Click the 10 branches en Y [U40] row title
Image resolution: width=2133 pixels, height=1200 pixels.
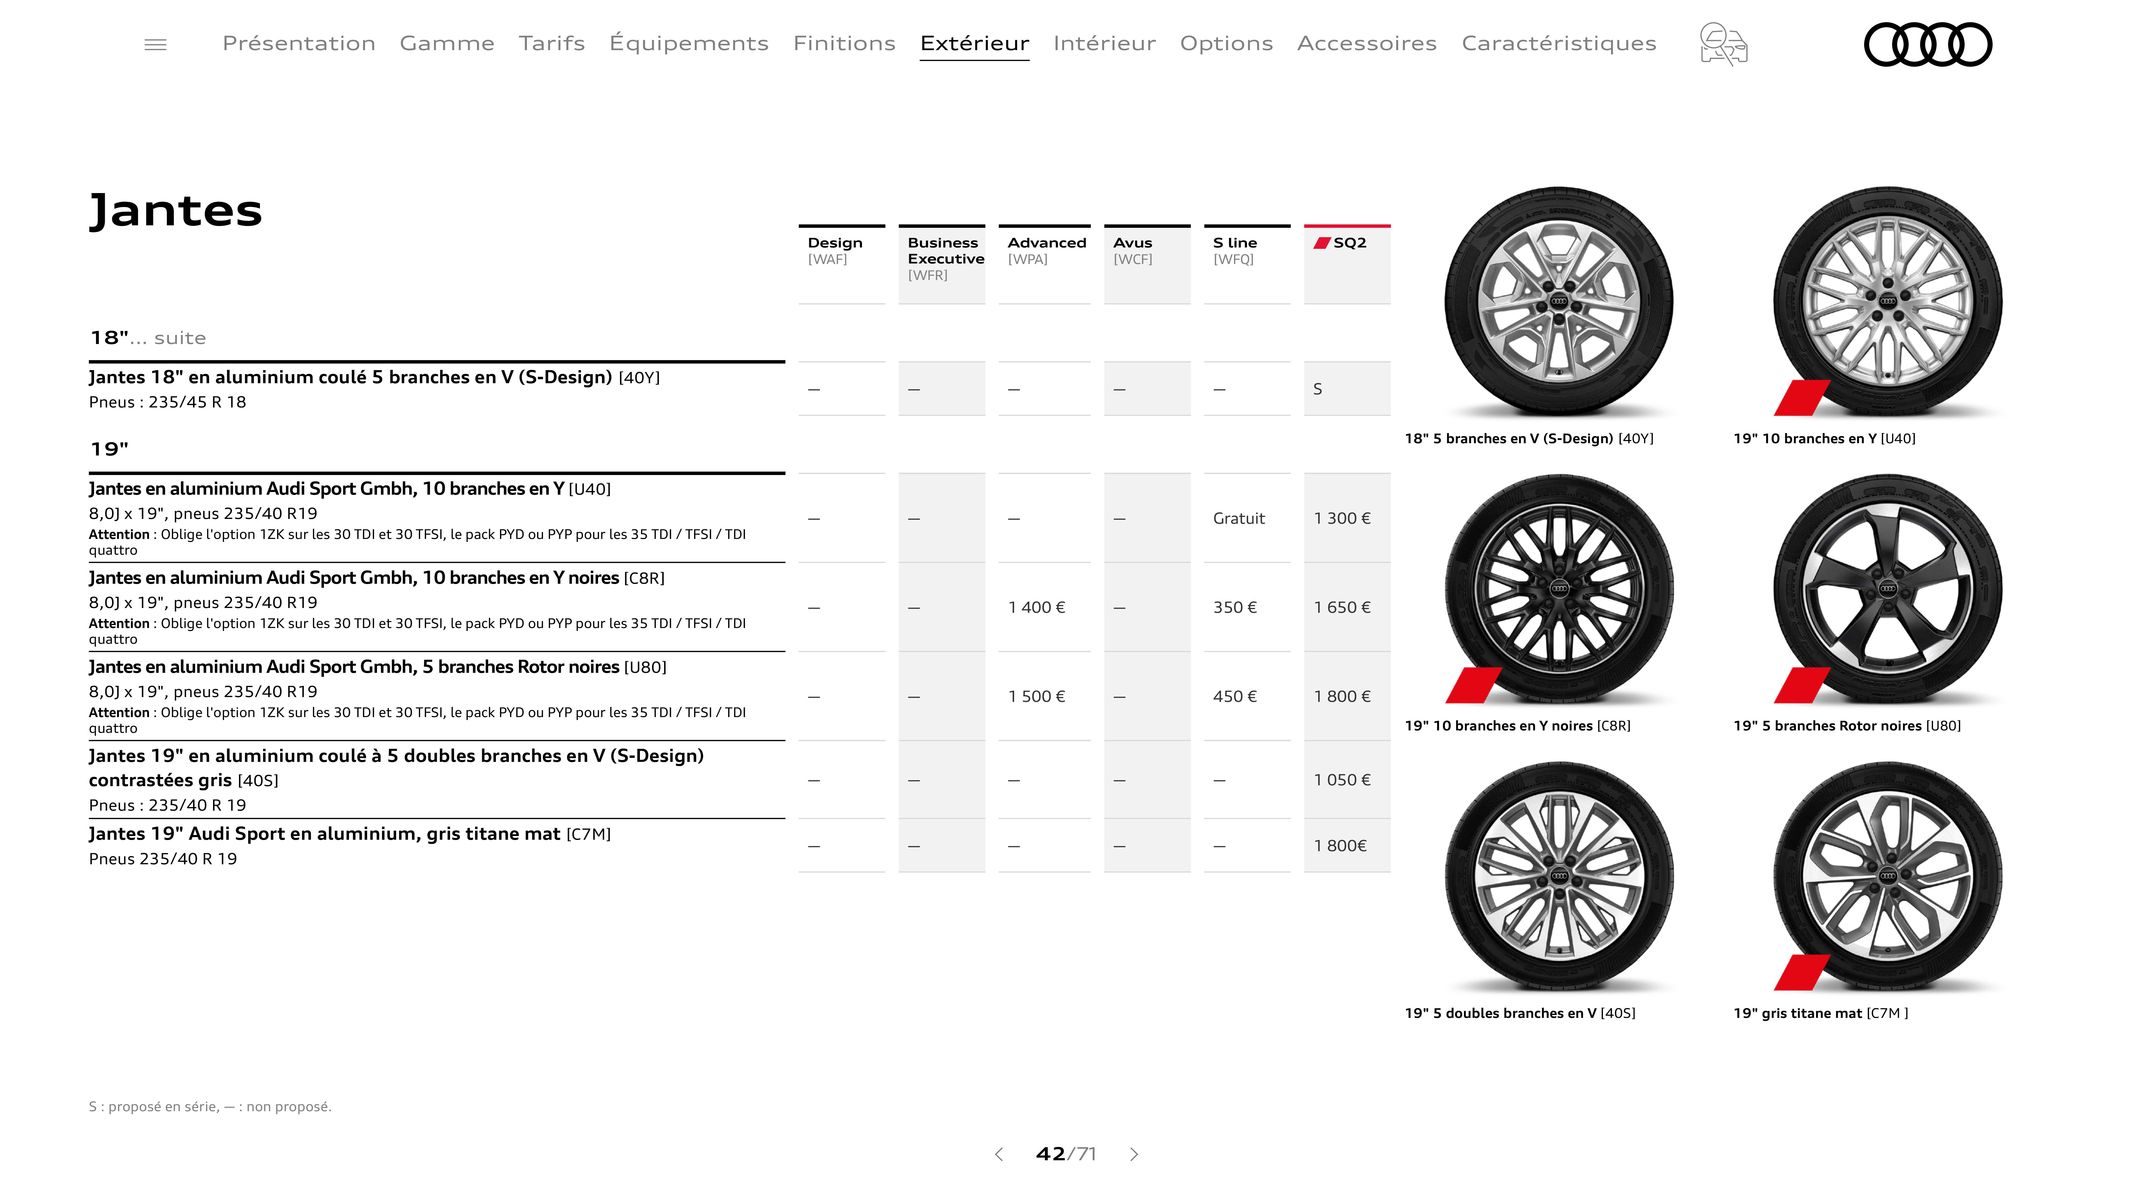point(349,489)
